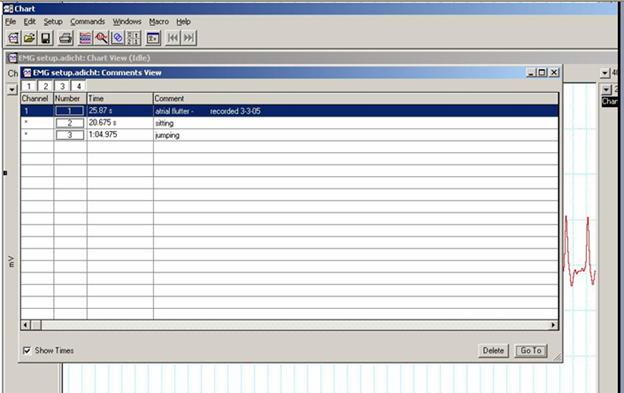Click the X-Y view toolbar icon
This screenshot has width=624, height=393.
point(118,38)
